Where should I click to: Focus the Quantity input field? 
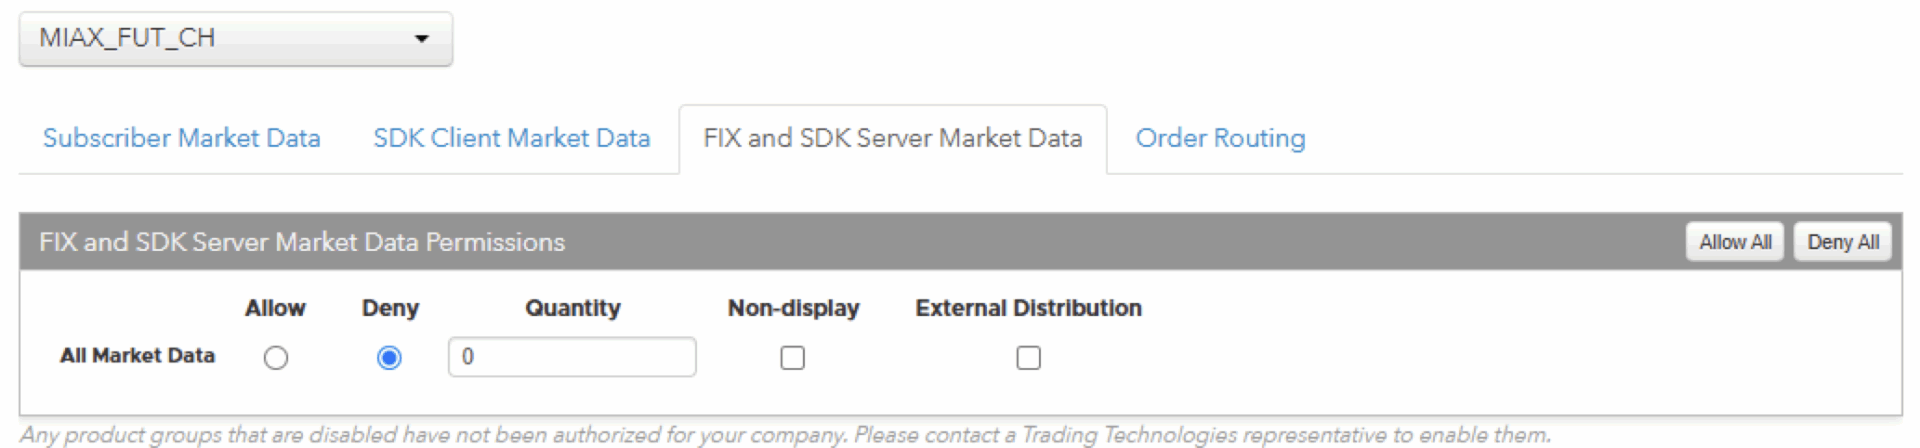[x=572, y=357]
